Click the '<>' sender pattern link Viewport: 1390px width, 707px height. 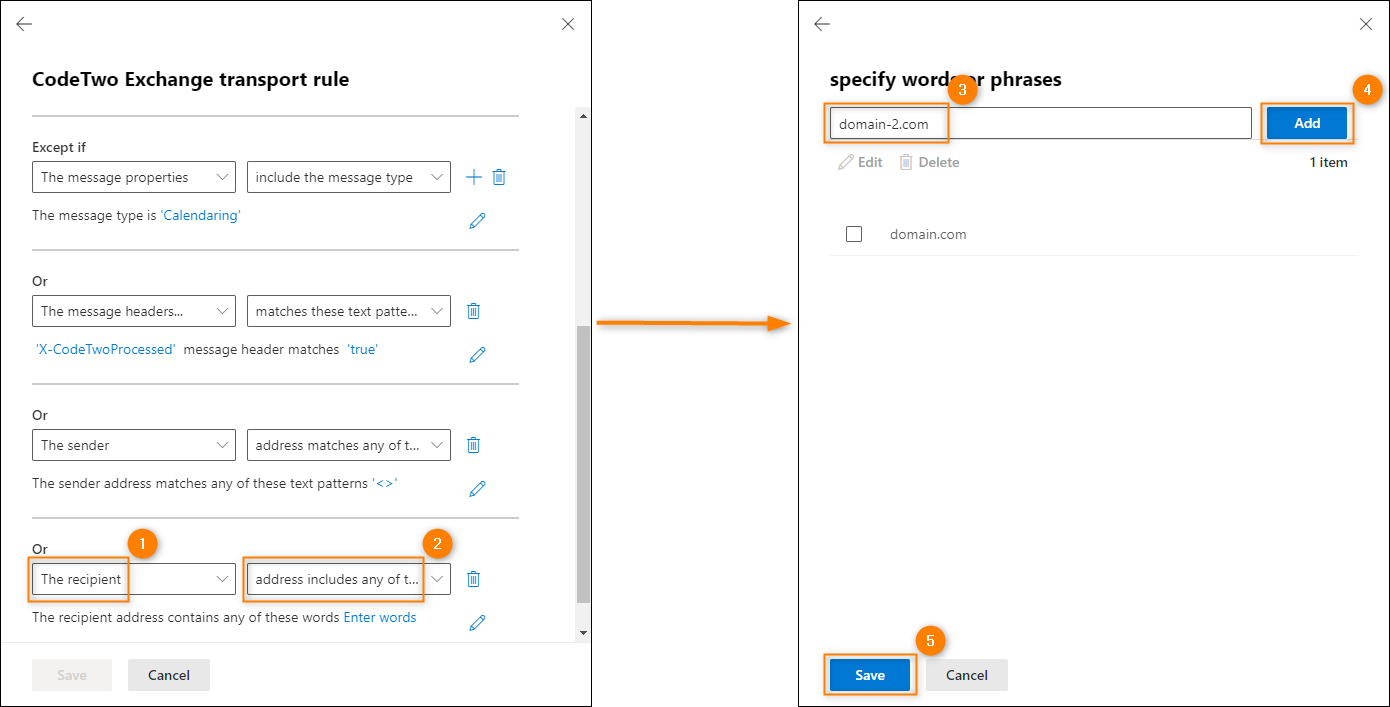(x=385, y=483)
